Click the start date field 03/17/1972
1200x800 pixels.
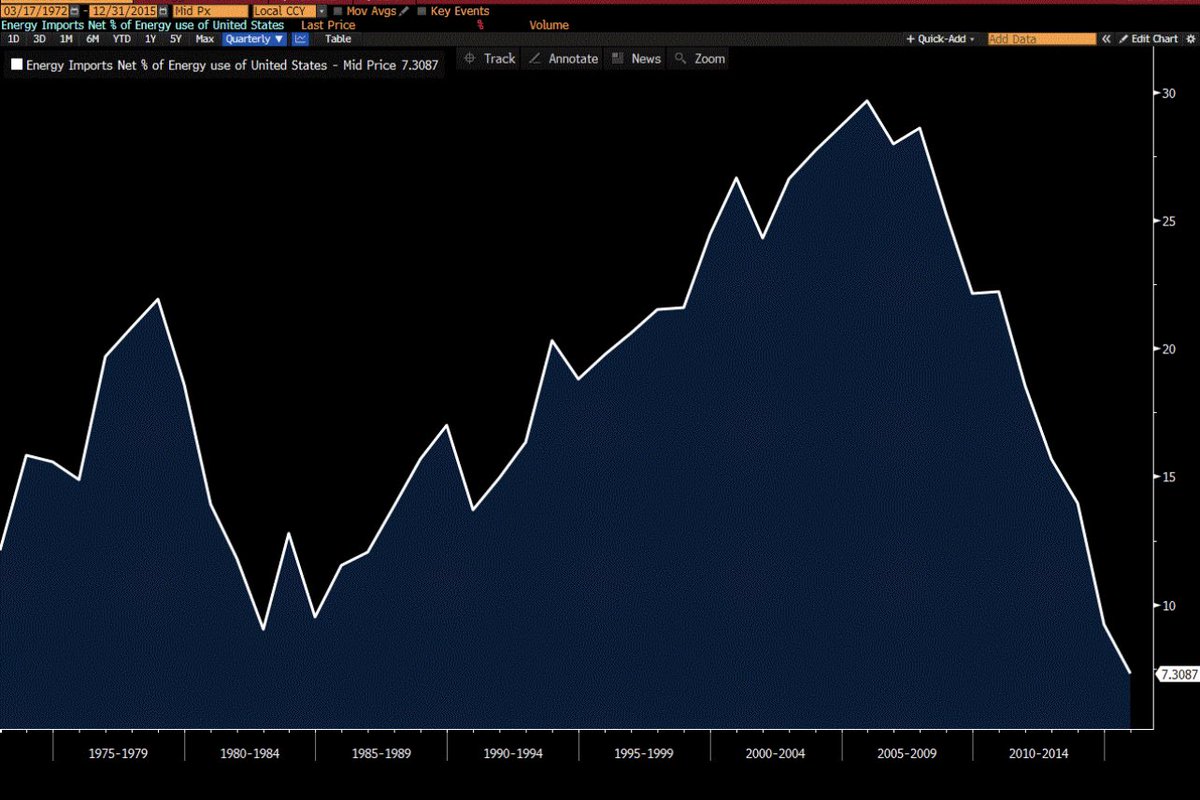(x=35, y=11)
